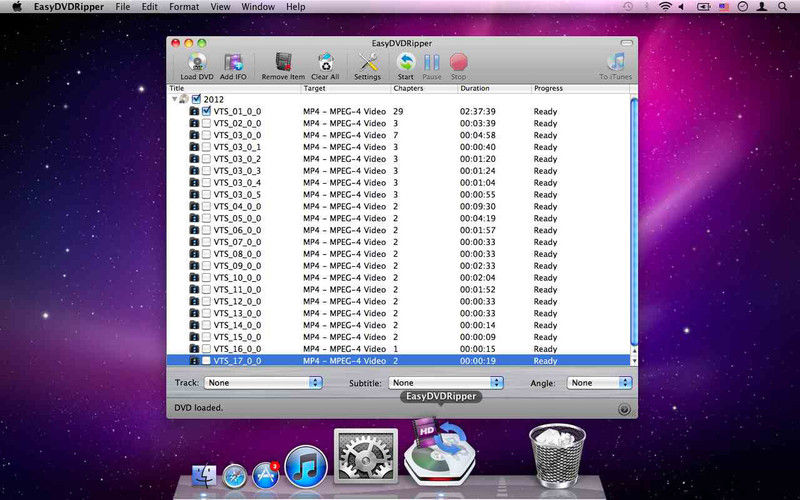The width and height of the screenshot is (800, 500).
Task: Click the red Stop toolbar icon
Action: point(458,63)
